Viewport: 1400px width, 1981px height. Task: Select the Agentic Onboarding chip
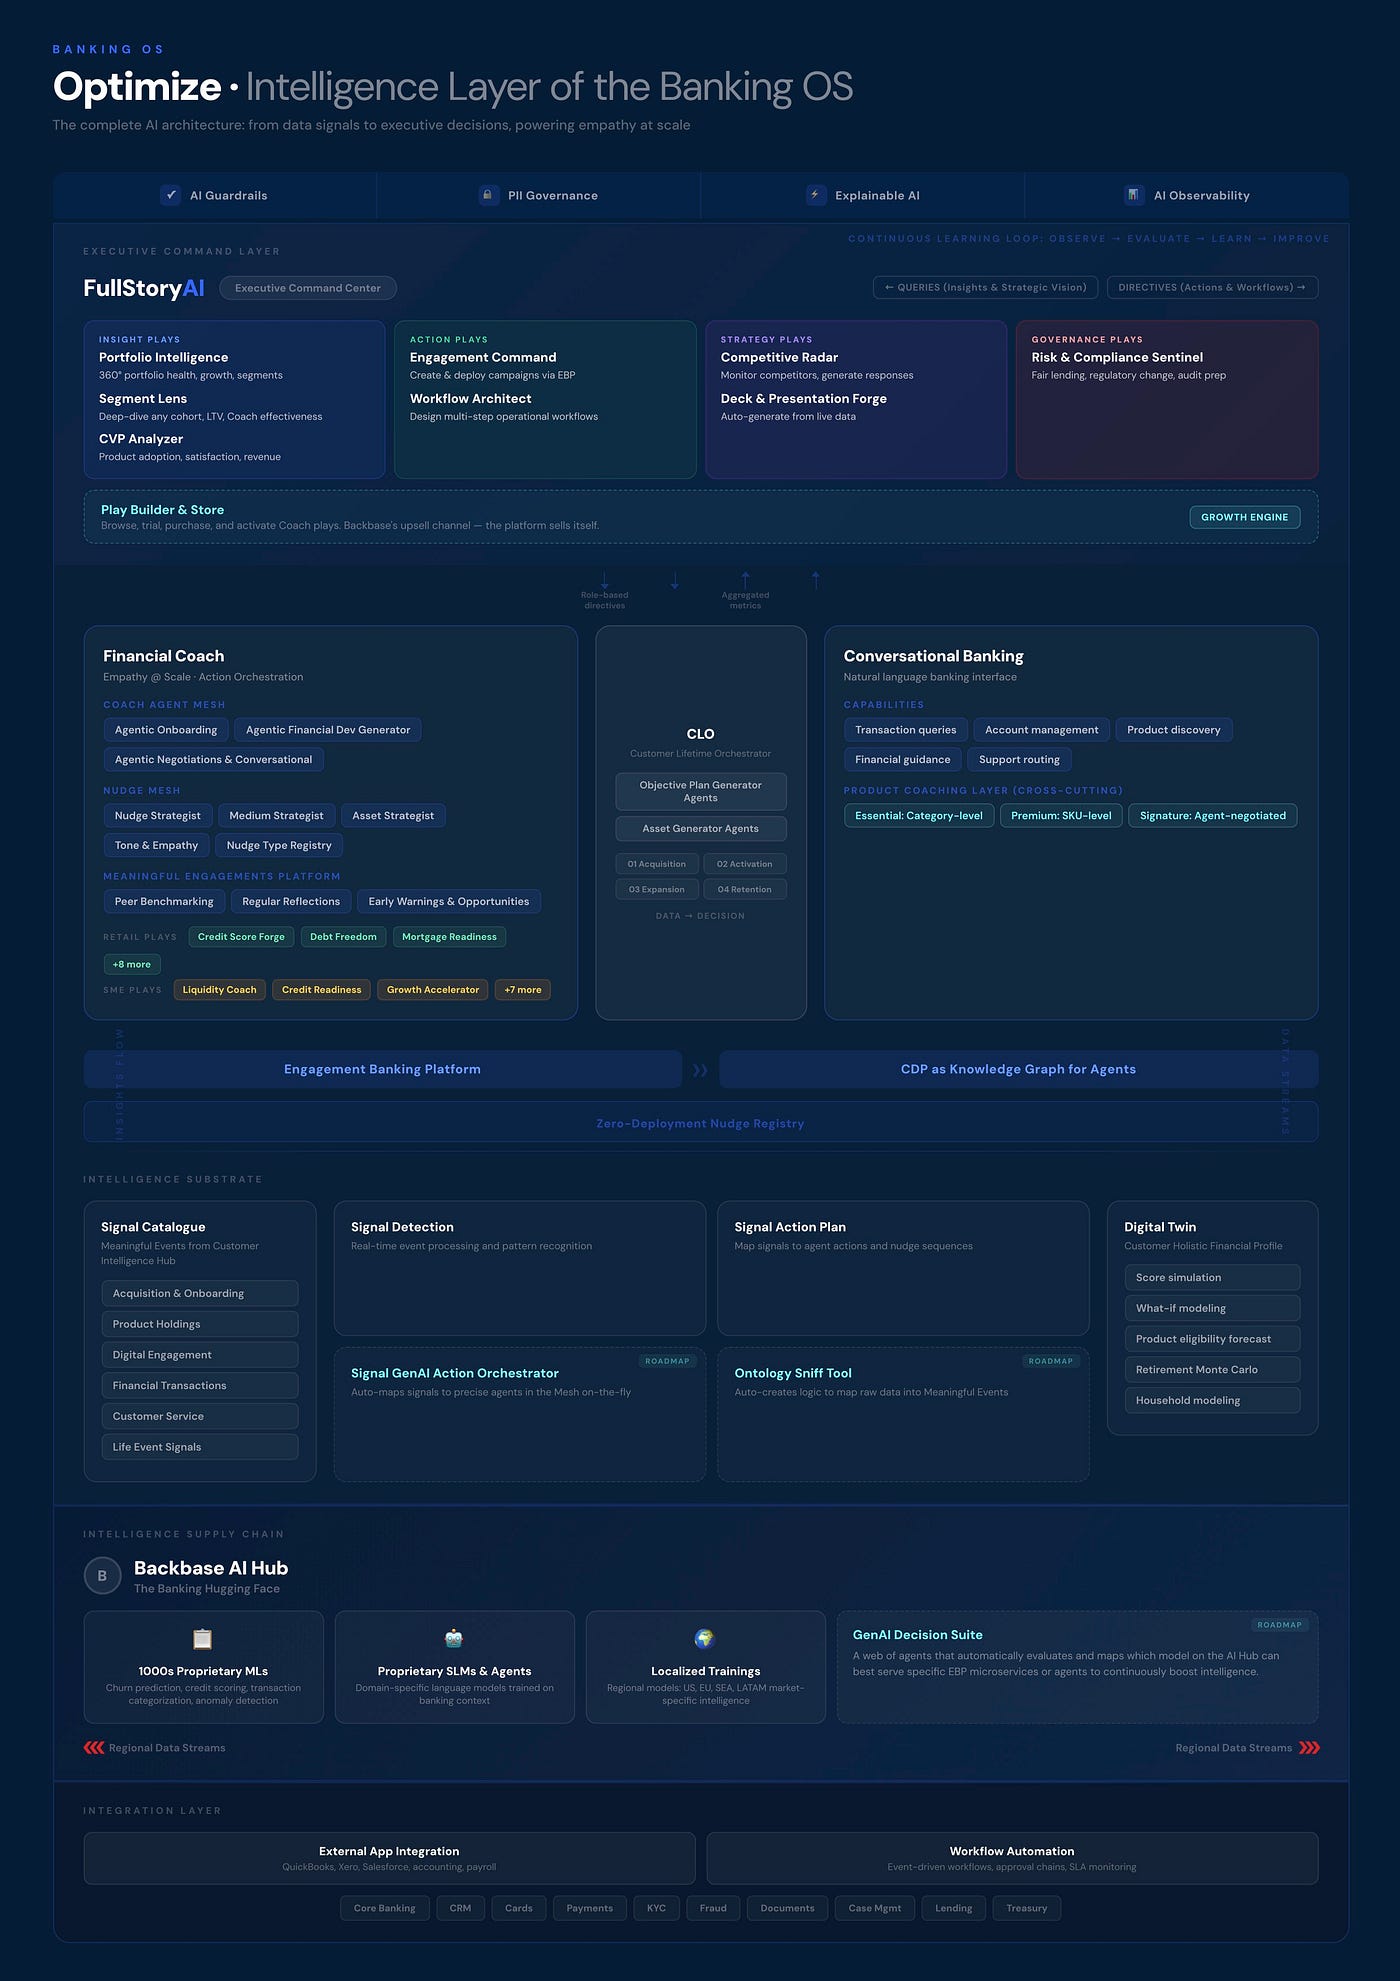[x=166, y=730]
